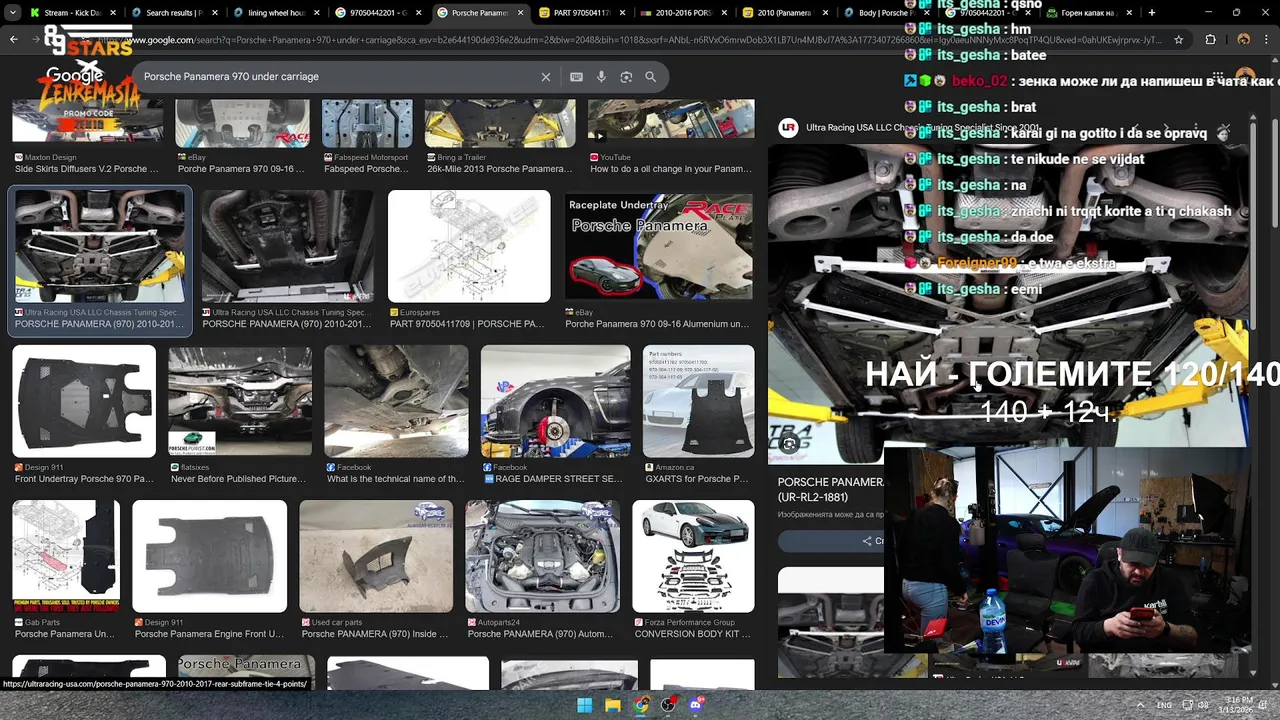Open Chrome from the taskbar
The width and height of the screenshot is (1280, 720).
point(641,705)
